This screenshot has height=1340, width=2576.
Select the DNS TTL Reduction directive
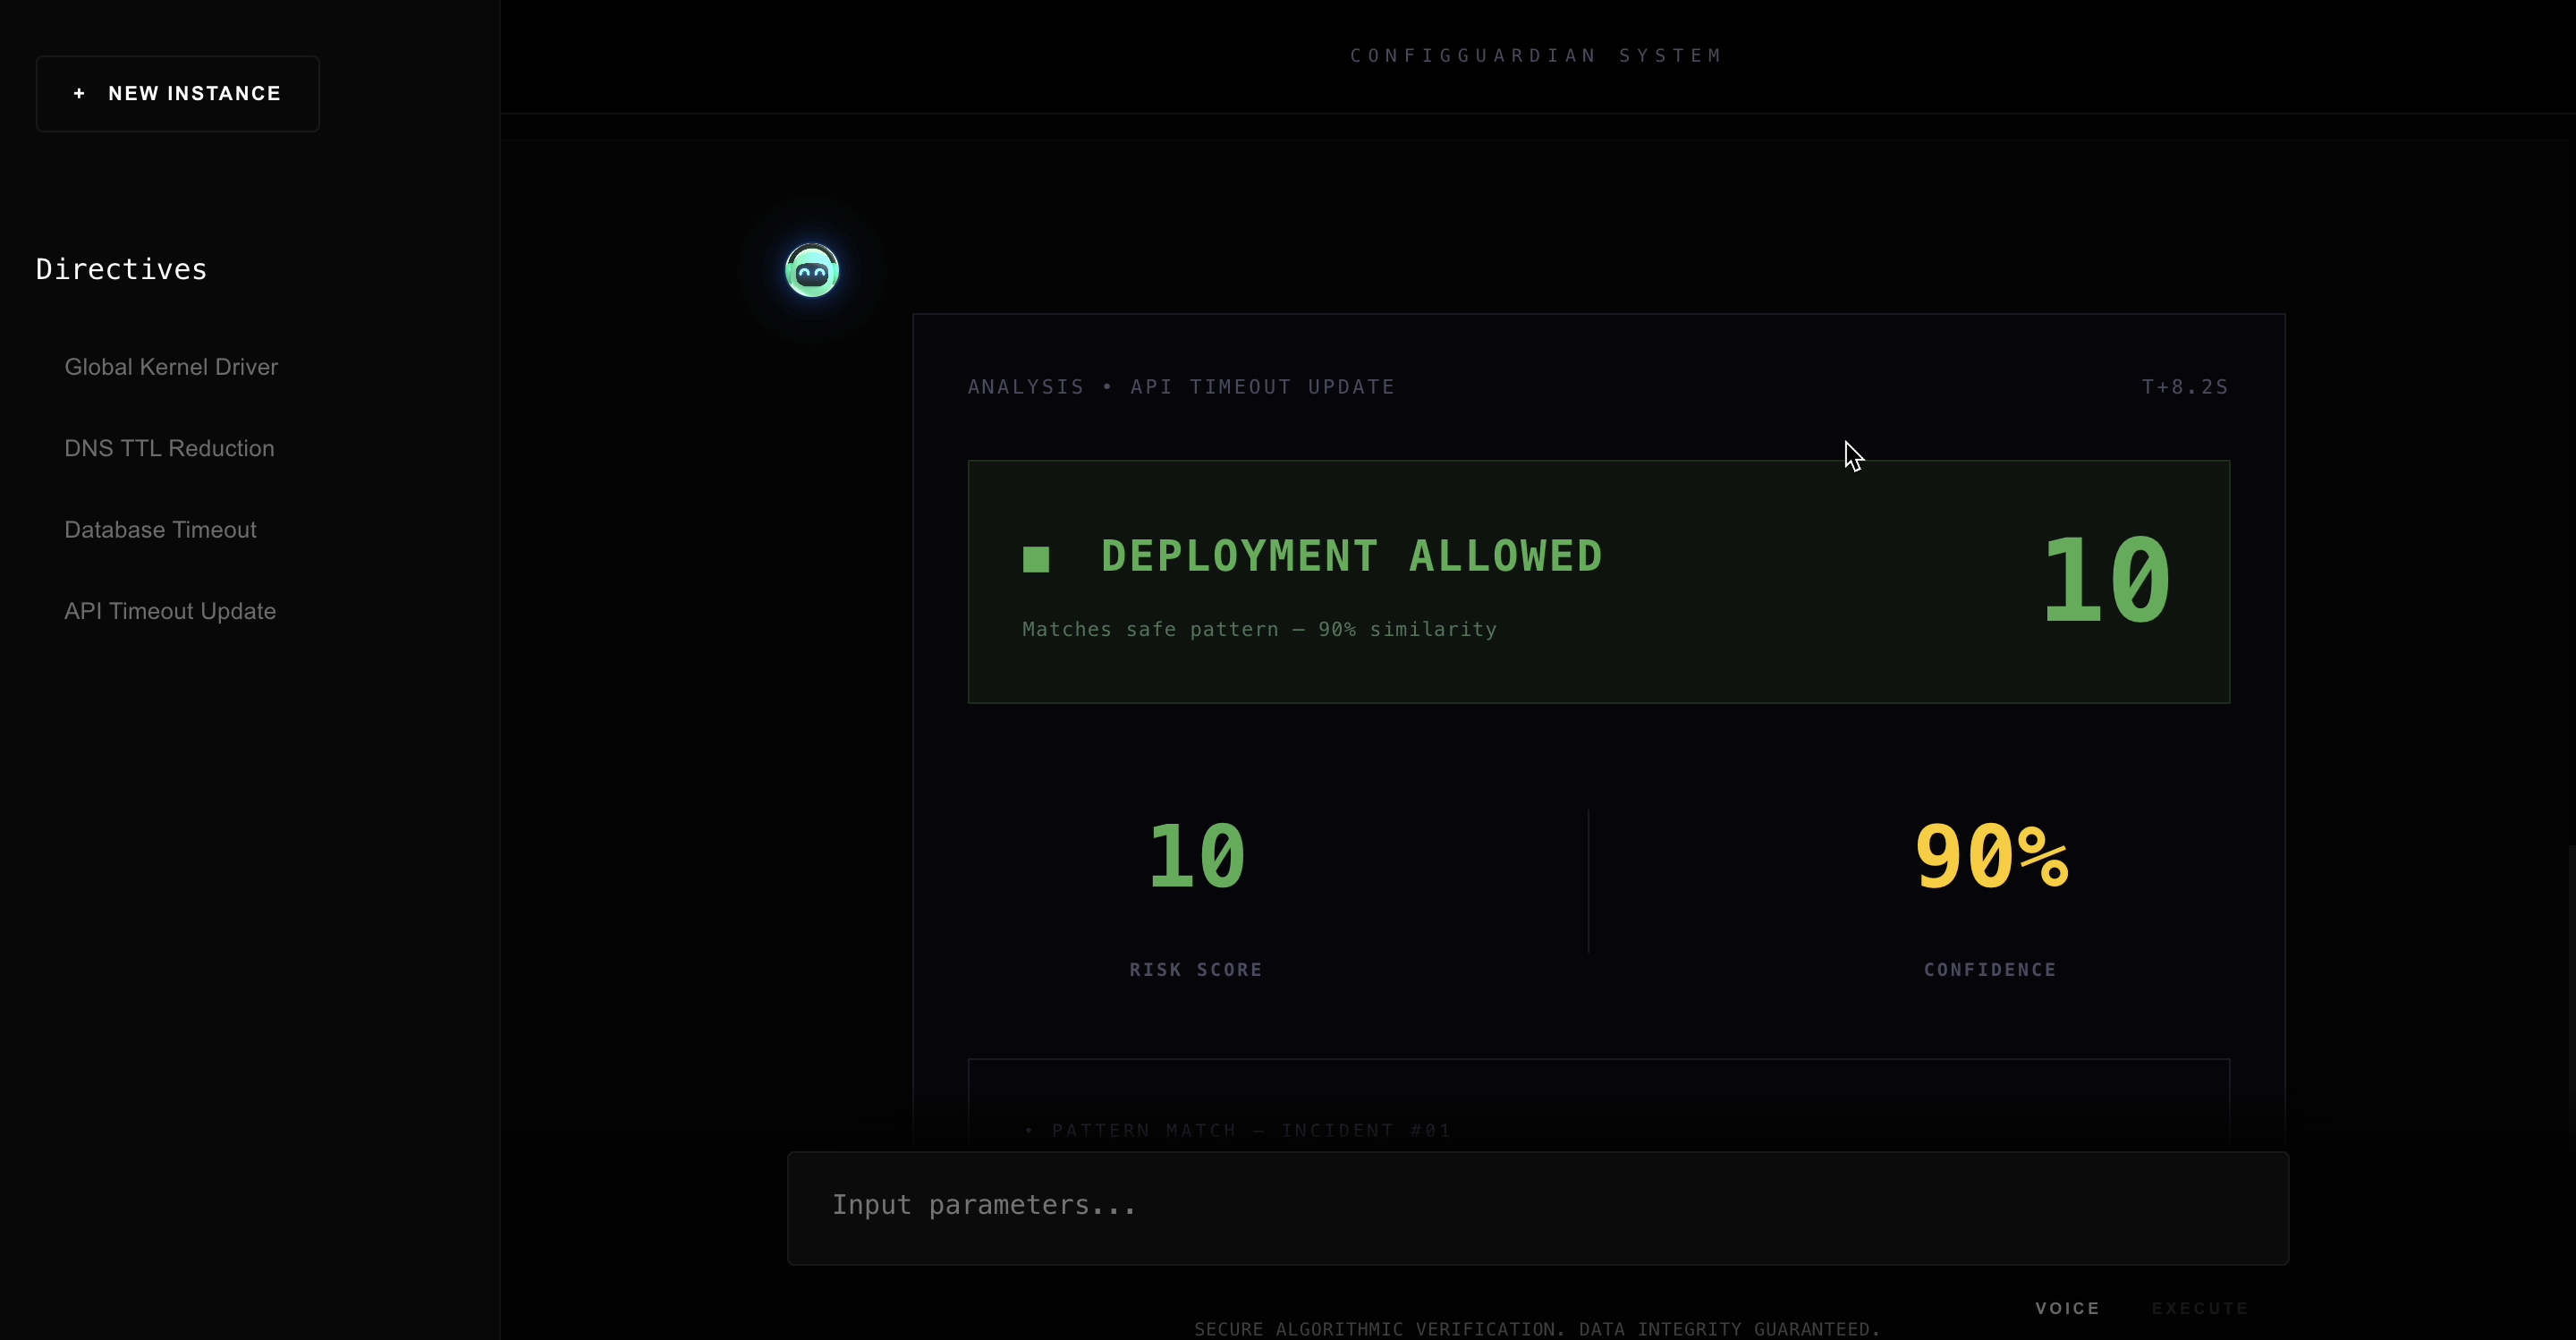click(x=169, y=448)
